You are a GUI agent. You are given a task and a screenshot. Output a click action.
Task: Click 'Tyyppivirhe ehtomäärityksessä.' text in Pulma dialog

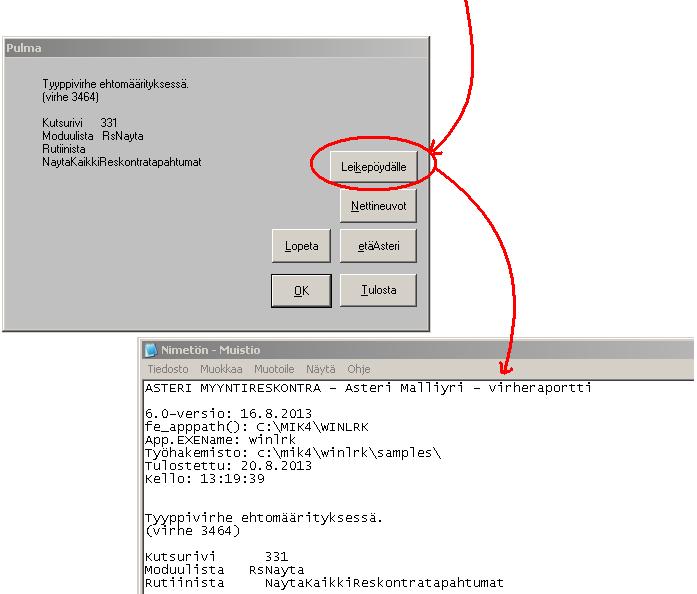click(116, 84)
